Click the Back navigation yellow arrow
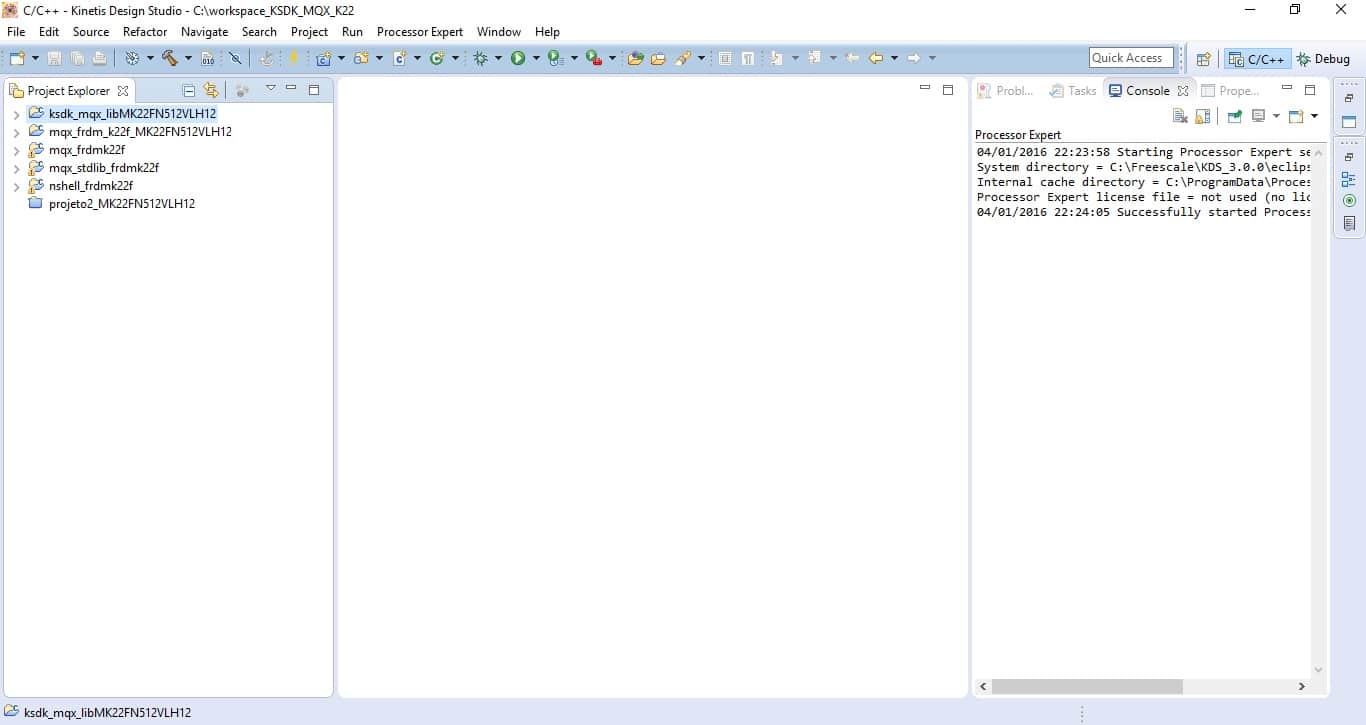The height and width of the screenshot is (725, 1366). 876,58
